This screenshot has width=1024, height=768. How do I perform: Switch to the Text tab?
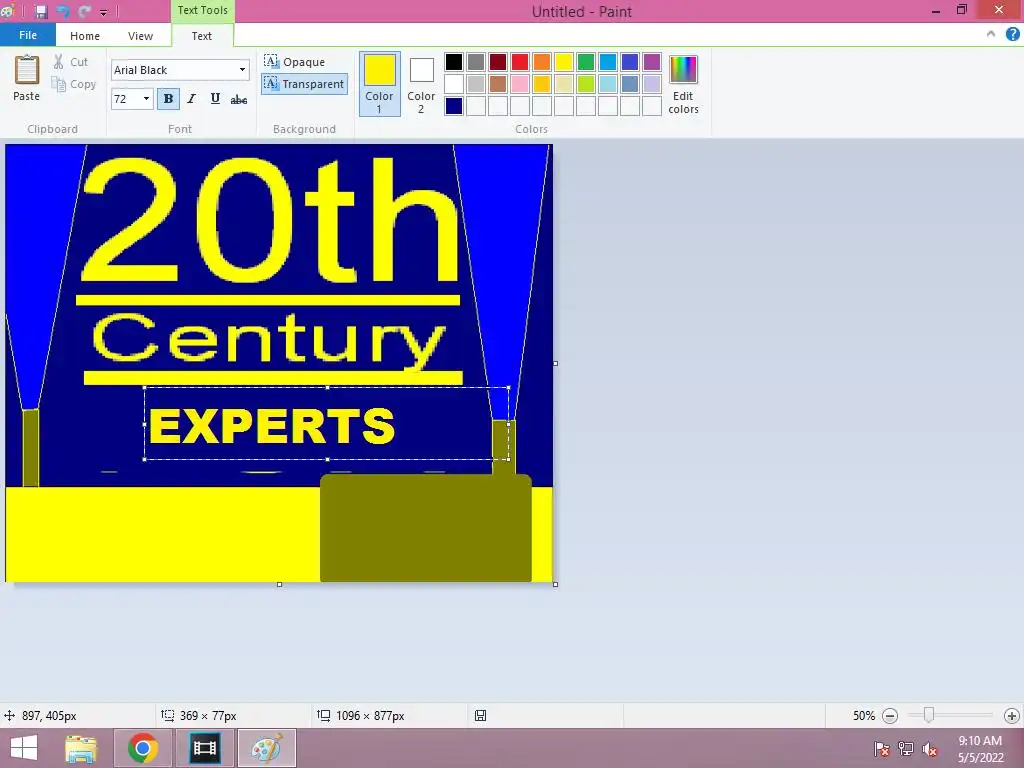point(202,36)
